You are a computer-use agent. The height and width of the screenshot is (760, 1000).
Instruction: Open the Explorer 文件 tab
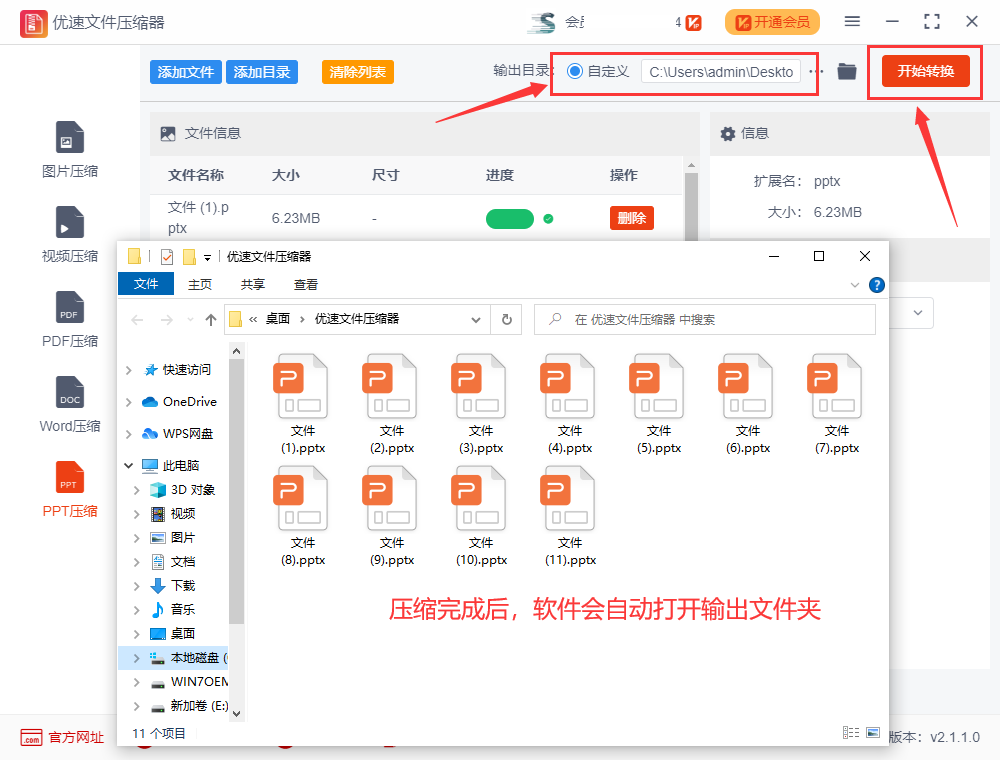146,284
